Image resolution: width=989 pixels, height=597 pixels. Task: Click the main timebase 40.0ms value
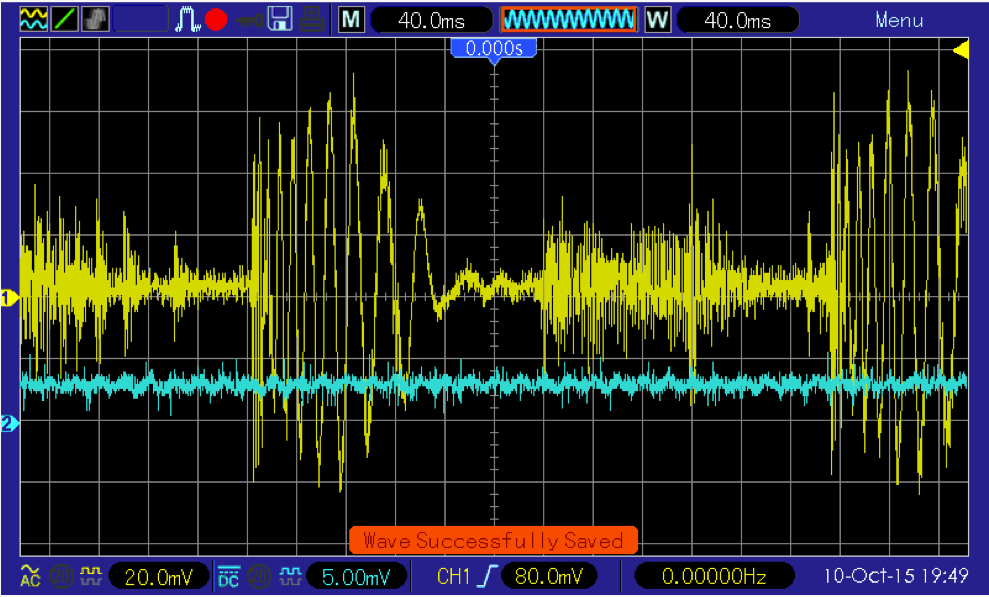coord(432,20)
